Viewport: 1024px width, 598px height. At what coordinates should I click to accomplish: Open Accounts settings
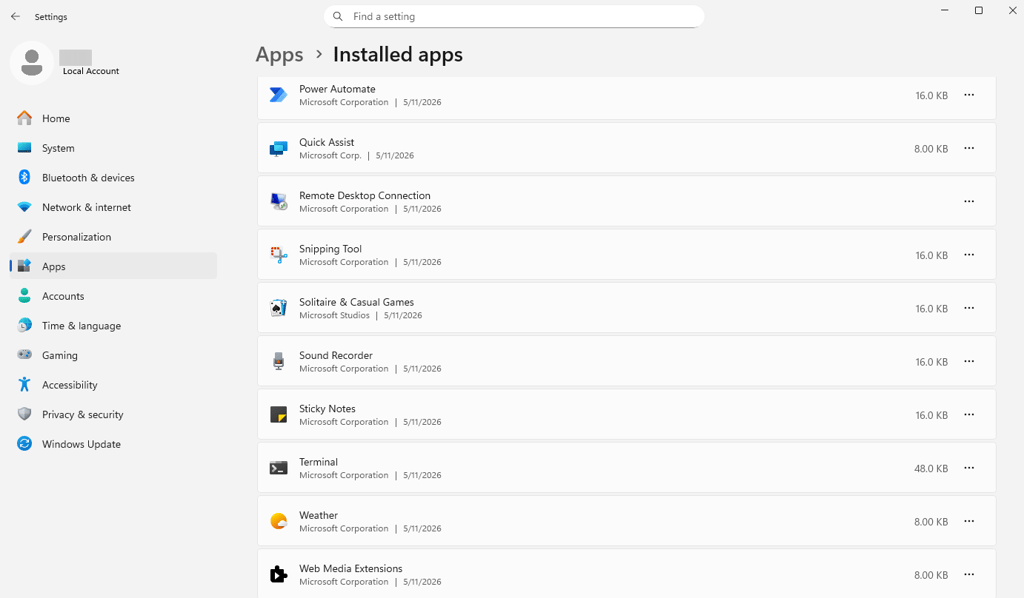point(113,296)
